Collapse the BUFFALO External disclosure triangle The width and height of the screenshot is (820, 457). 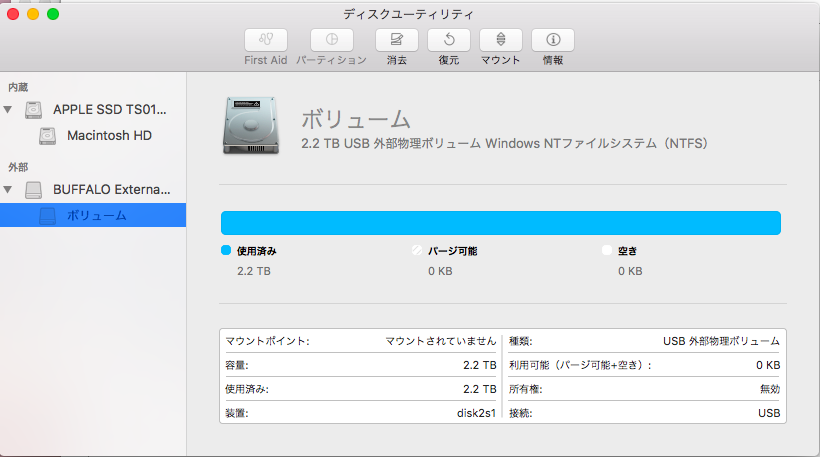(9, 189)
